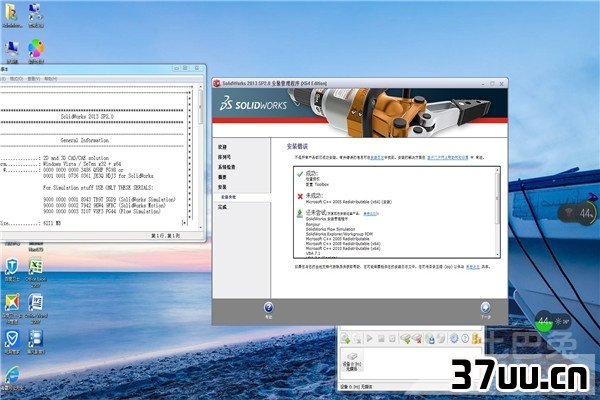Click the add-image green plus toolbar icon

[x=345, y=338]
